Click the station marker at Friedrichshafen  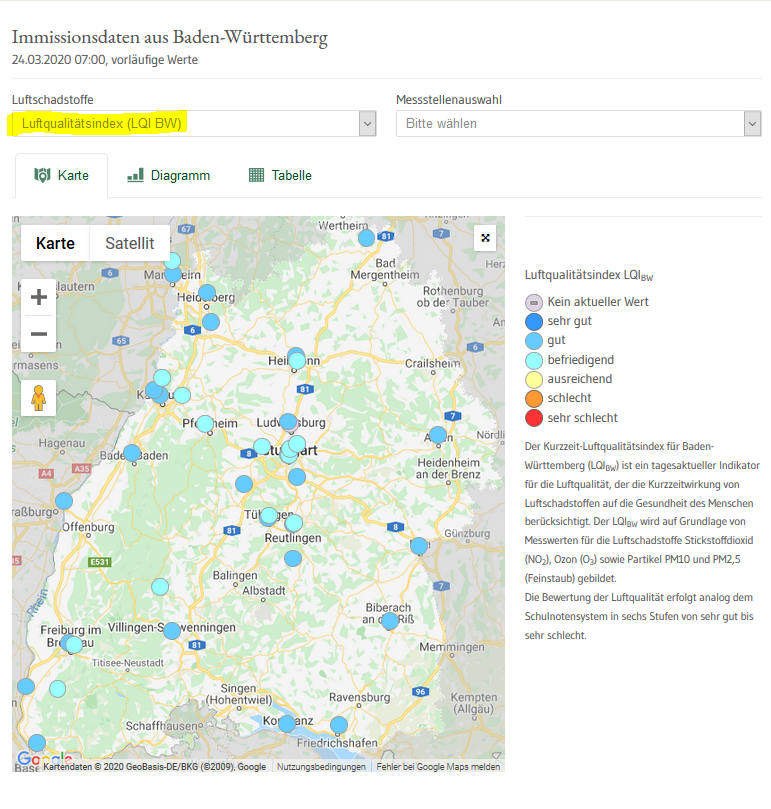[339, 725]
